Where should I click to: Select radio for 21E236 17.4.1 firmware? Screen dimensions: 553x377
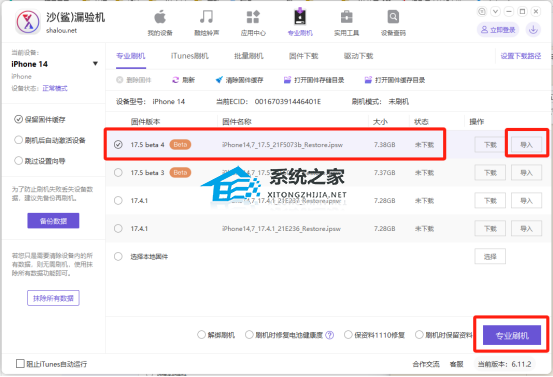(118, 229)
